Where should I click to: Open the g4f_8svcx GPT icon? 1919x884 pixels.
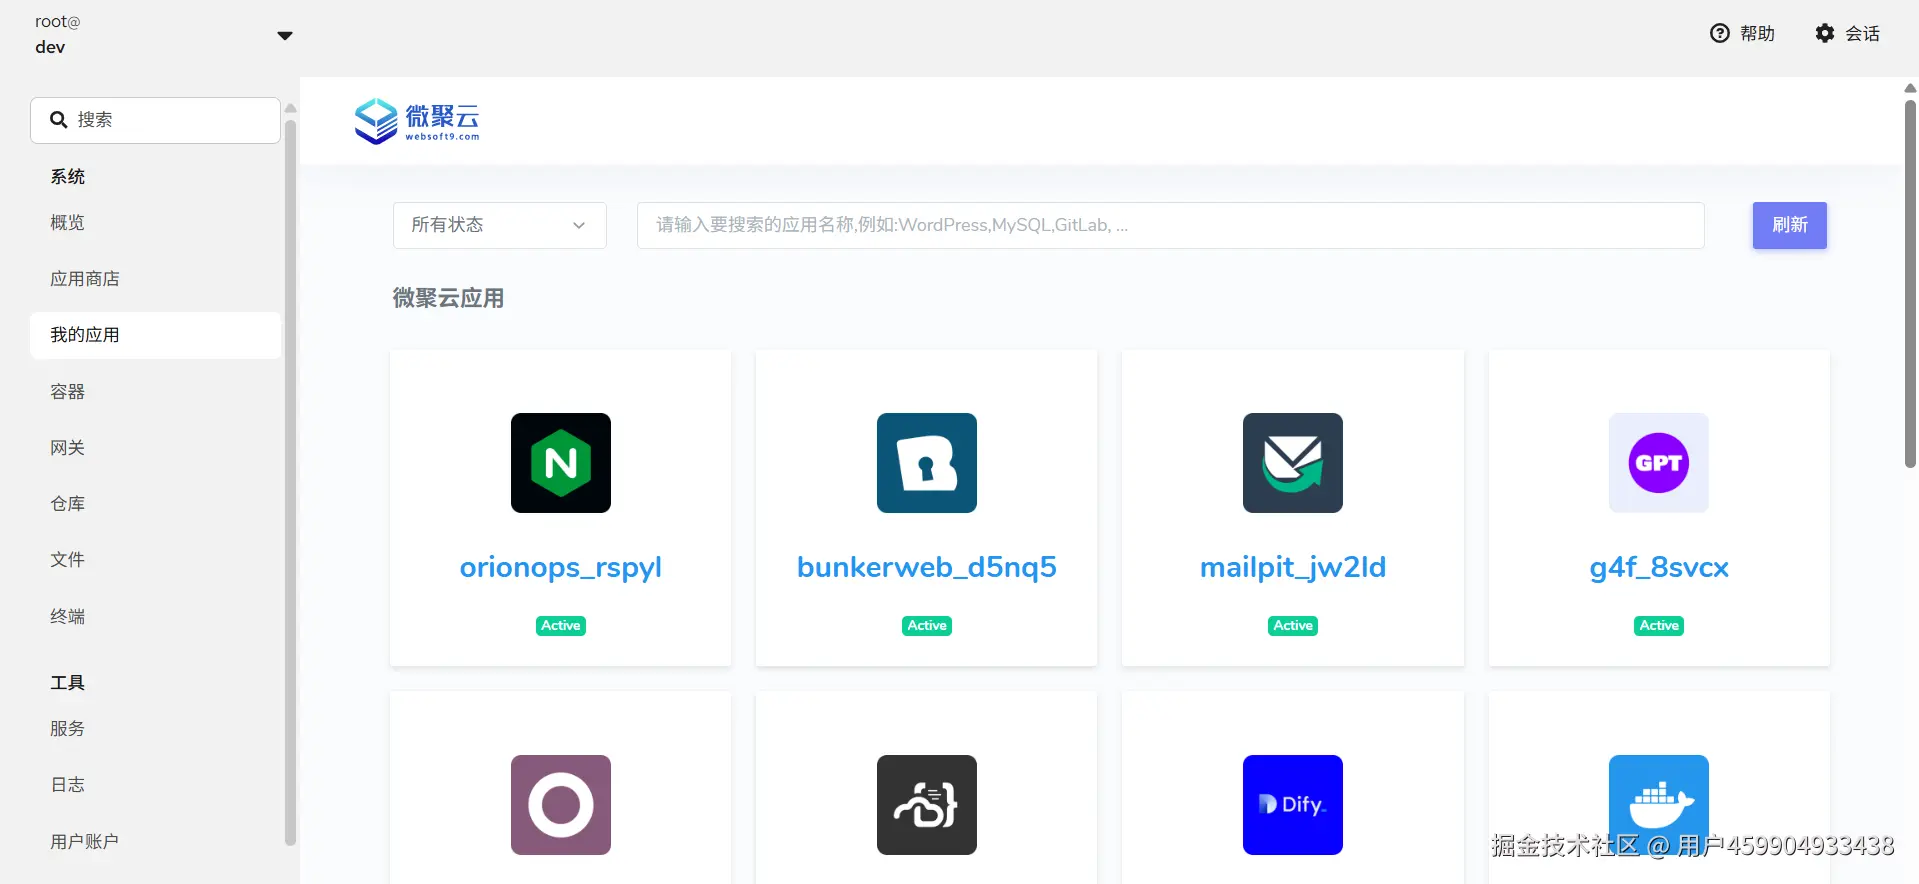coord(1658,463)
